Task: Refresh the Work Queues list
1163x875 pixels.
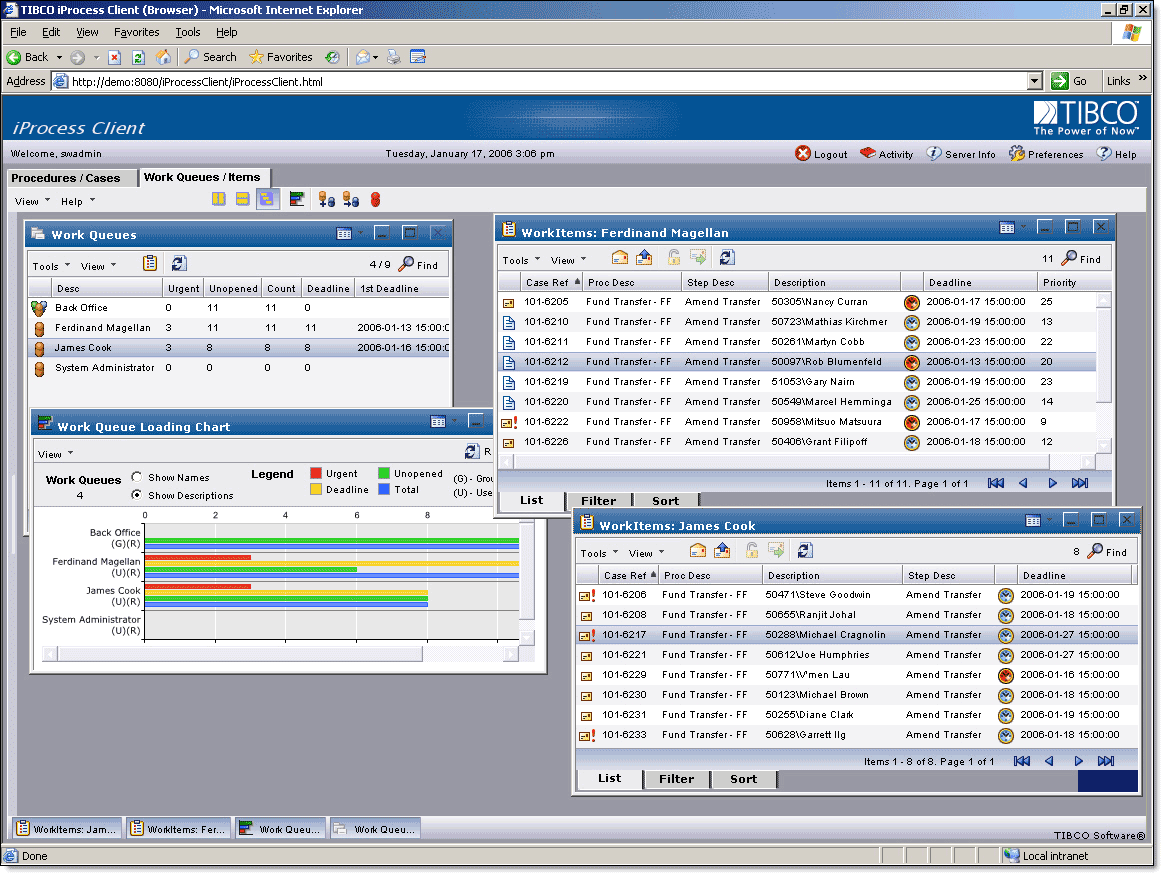Action: (179, 263)
